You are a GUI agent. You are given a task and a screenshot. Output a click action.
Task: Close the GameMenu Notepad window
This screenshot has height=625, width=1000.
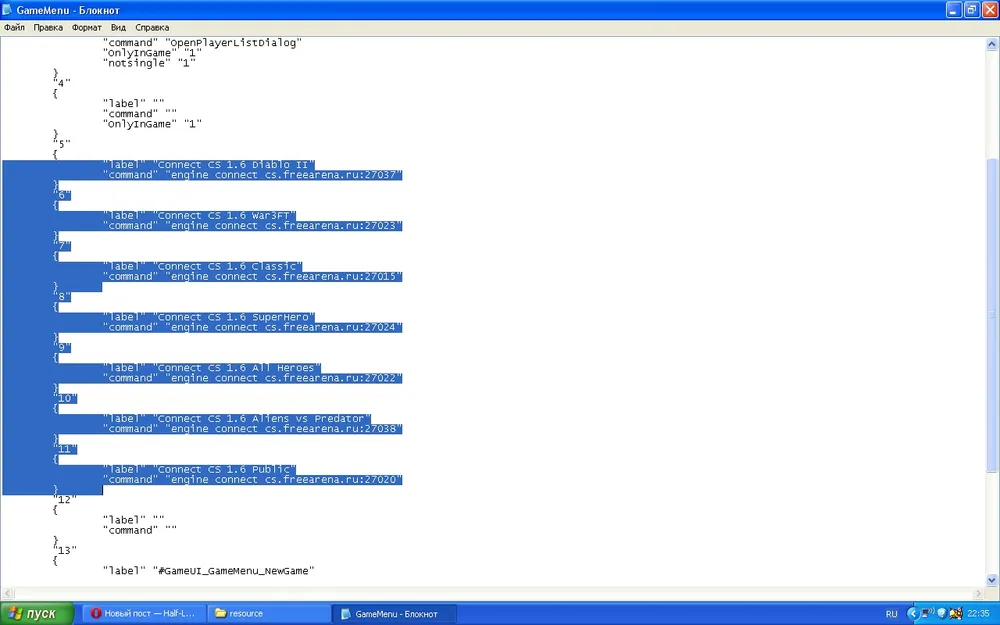(990, 10)
